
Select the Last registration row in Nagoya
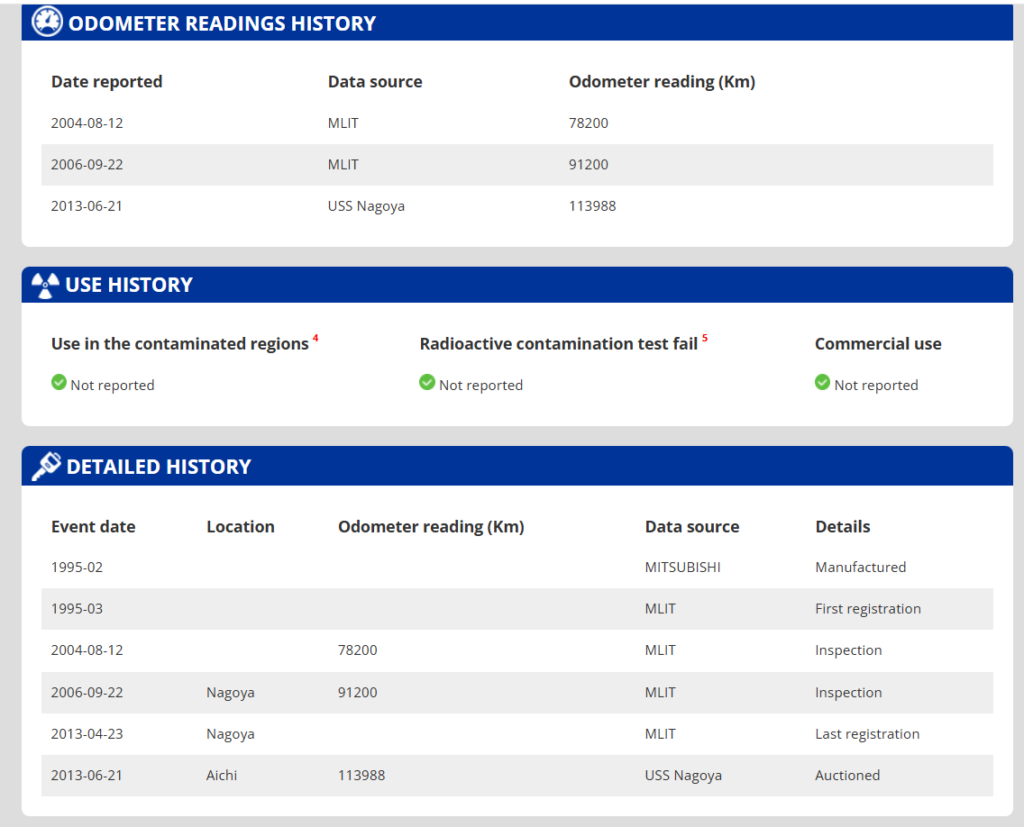tap(517, 734)
